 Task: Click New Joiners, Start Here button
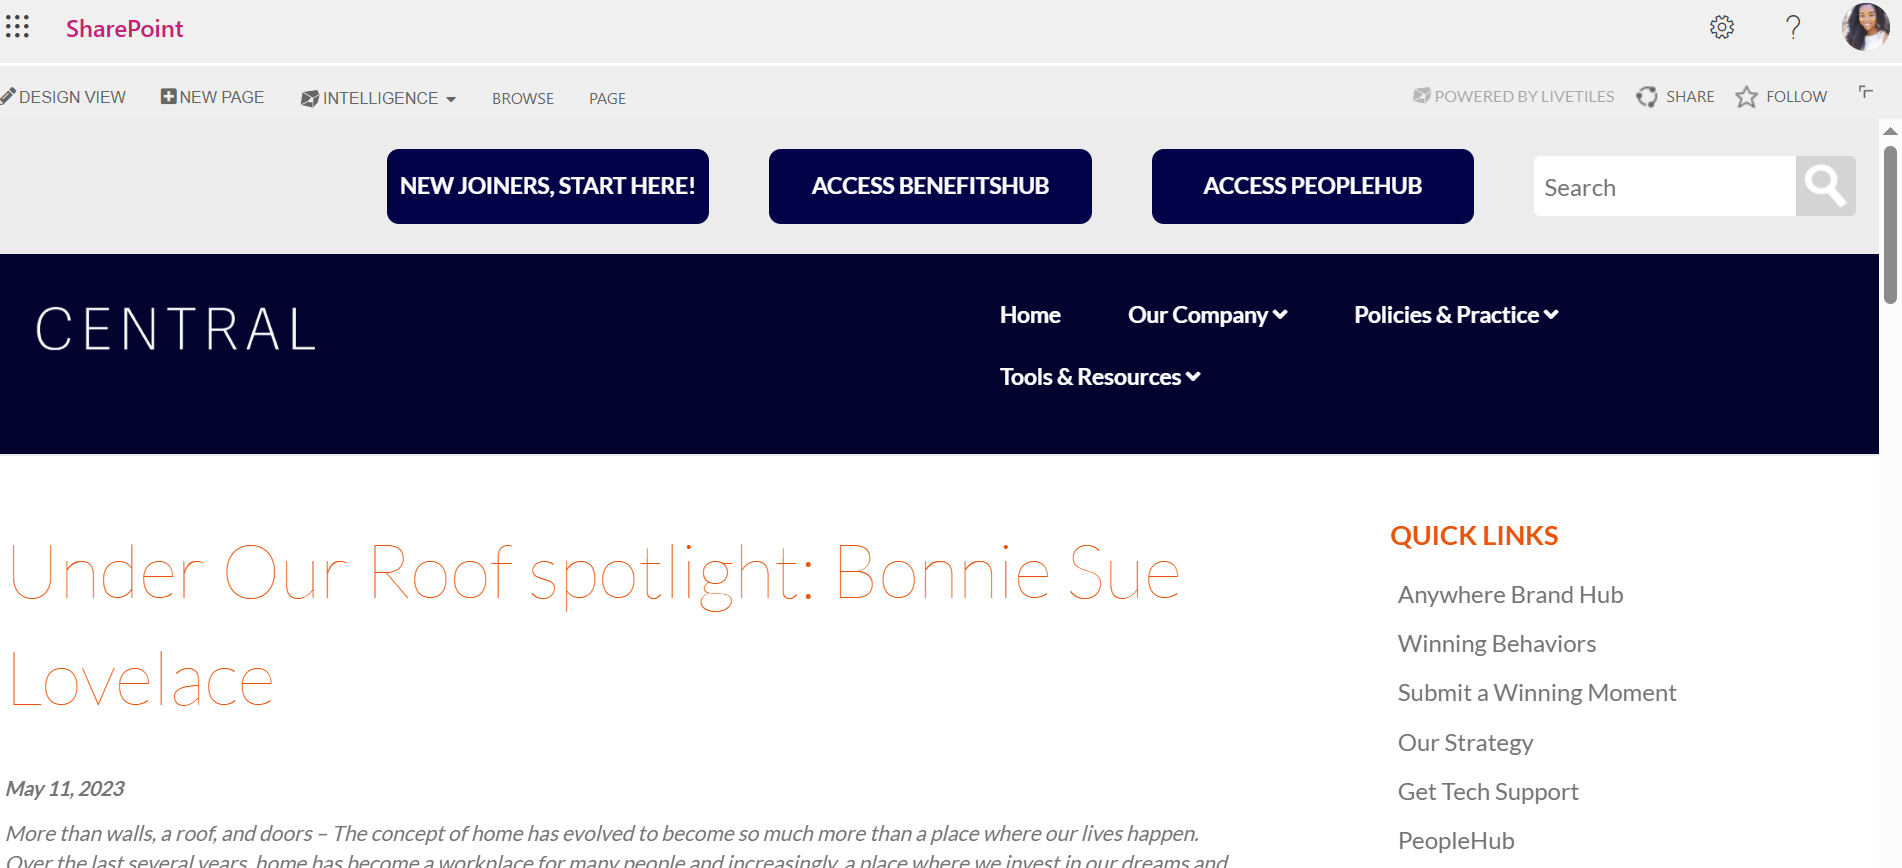coord(548,186)
